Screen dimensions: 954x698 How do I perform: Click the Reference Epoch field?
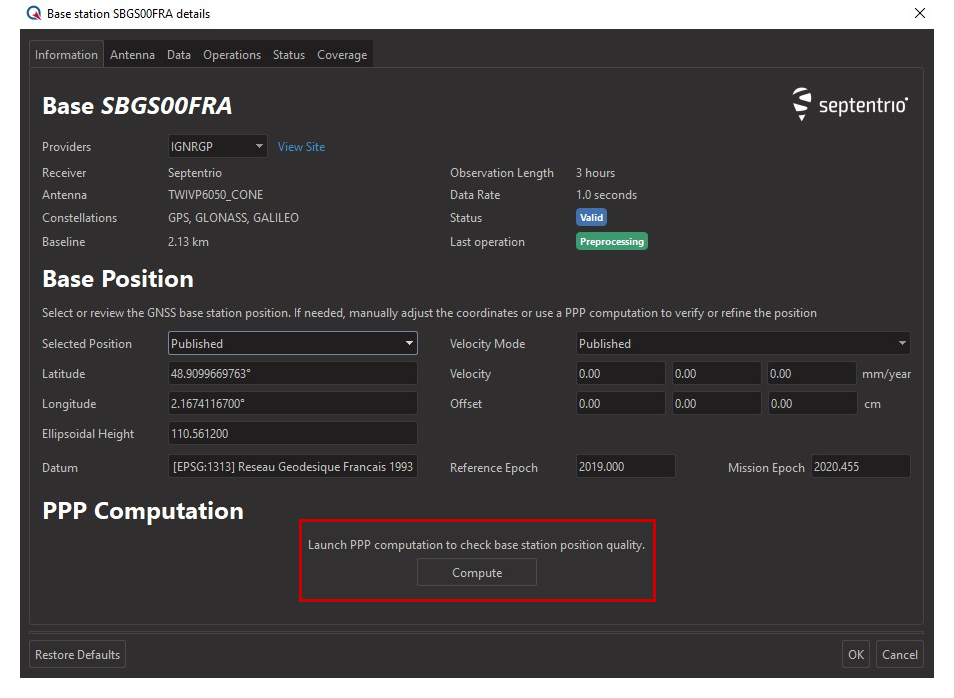[x=625, y=467]
